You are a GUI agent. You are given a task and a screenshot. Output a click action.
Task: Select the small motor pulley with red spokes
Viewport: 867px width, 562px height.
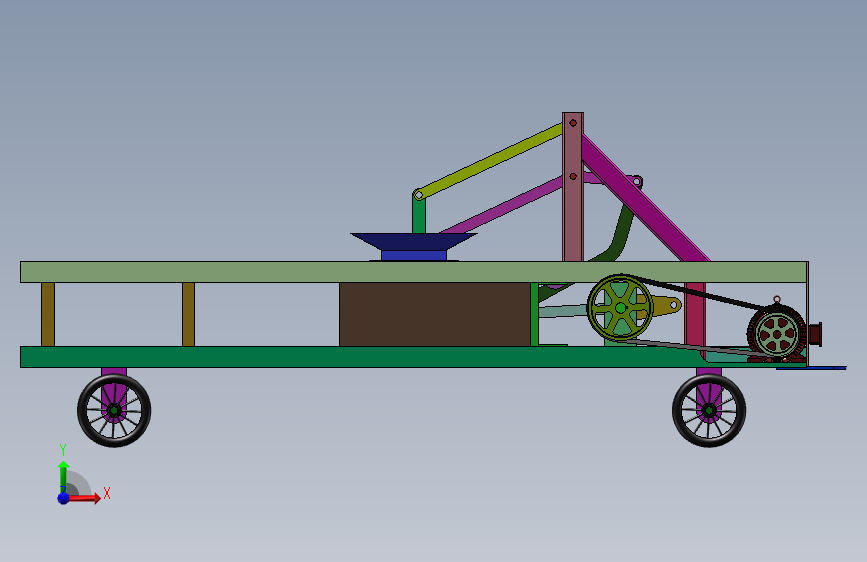pos(776,334)
